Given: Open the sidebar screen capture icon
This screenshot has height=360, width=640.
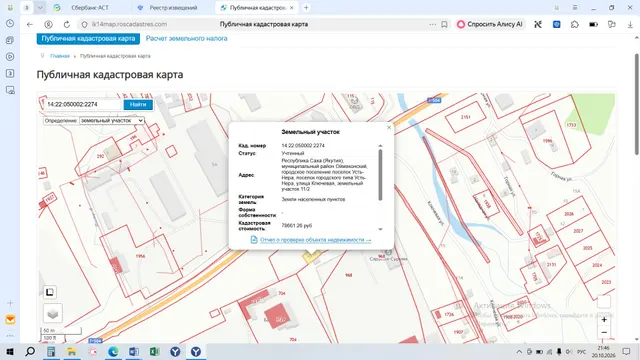Looking at the screenshot, I should (x=10, y=90).
